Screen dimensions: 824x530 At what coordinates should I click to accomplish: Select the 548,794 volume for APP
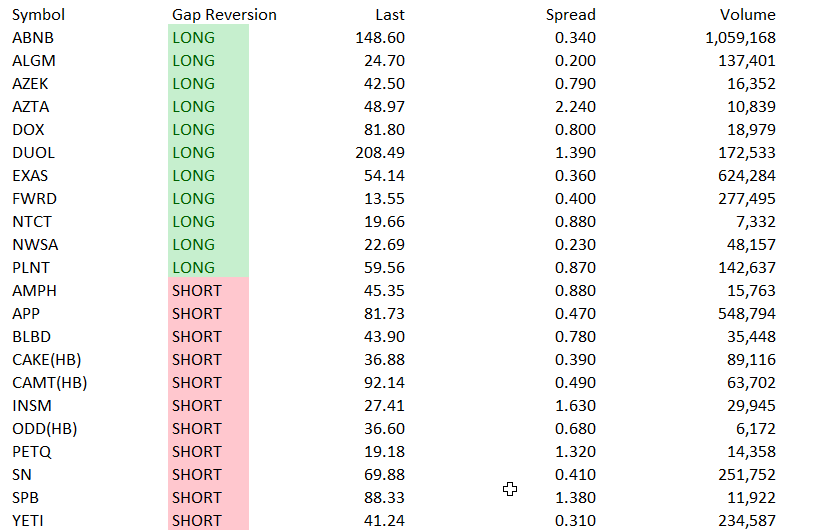click(x=747, y=314)
